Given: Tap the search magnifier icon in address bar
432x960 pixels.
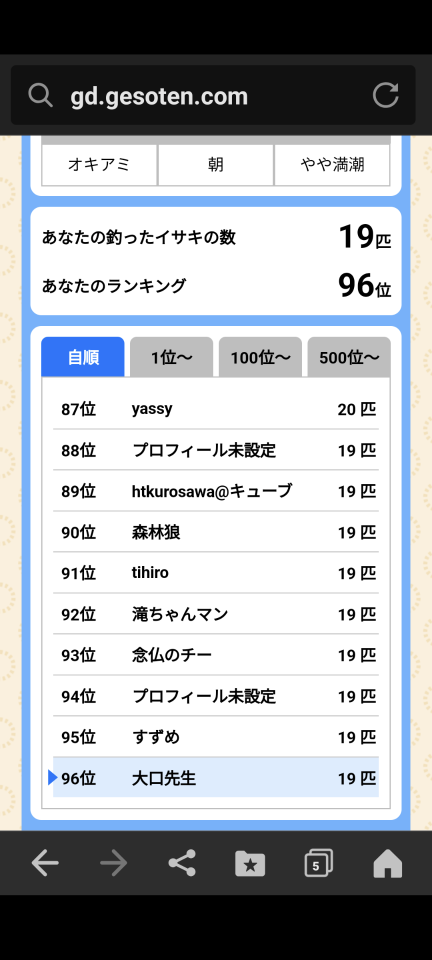Looking at the screenshot, I should tap(40, 96).
